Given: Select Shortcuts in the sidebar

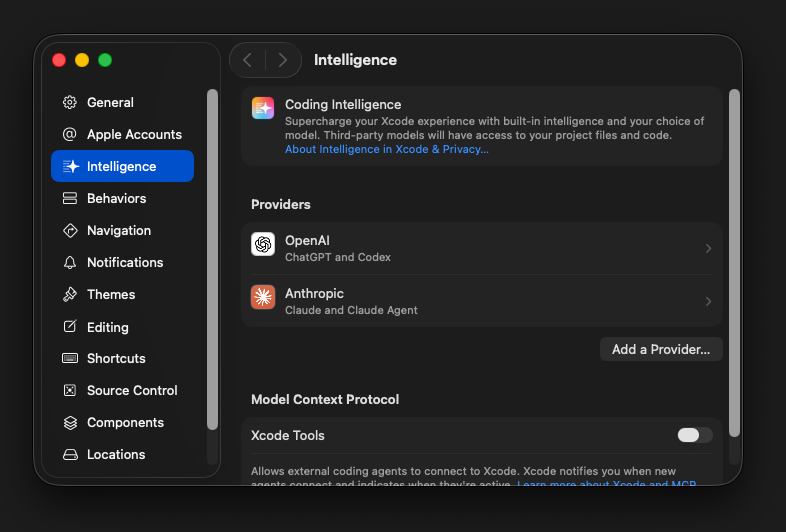Looking at the screenshot, I should tap(122, 359).
